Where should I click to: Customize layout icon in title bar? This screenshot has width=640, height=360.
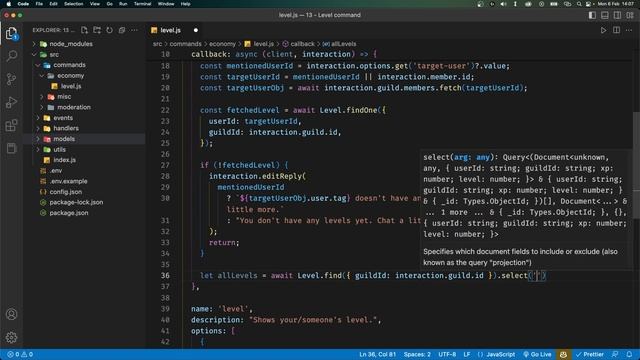(x=630, y=15)
